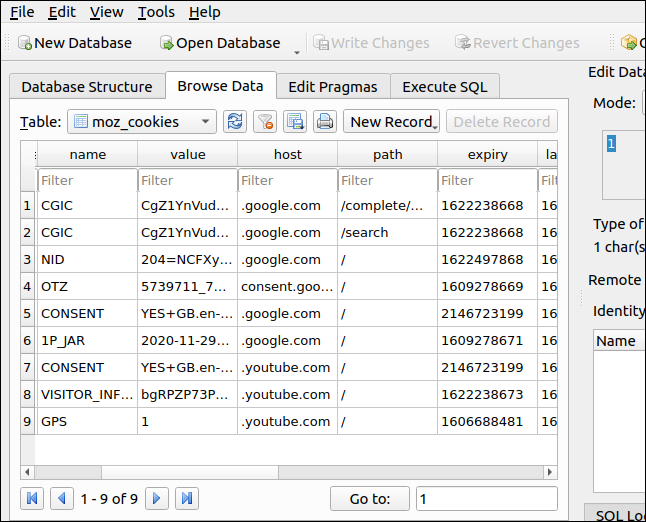Expand the moz_cookies table dropdown
Image resolution: width=646 pixels, height=522 pixels.
(x=205, y=122)
